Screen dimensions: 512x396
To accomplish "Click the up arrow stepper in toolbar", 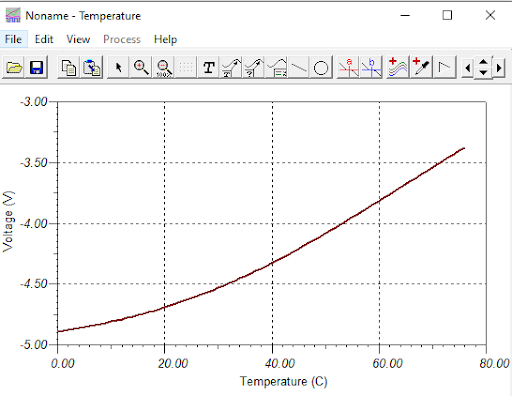I will (x=483, y=62).
